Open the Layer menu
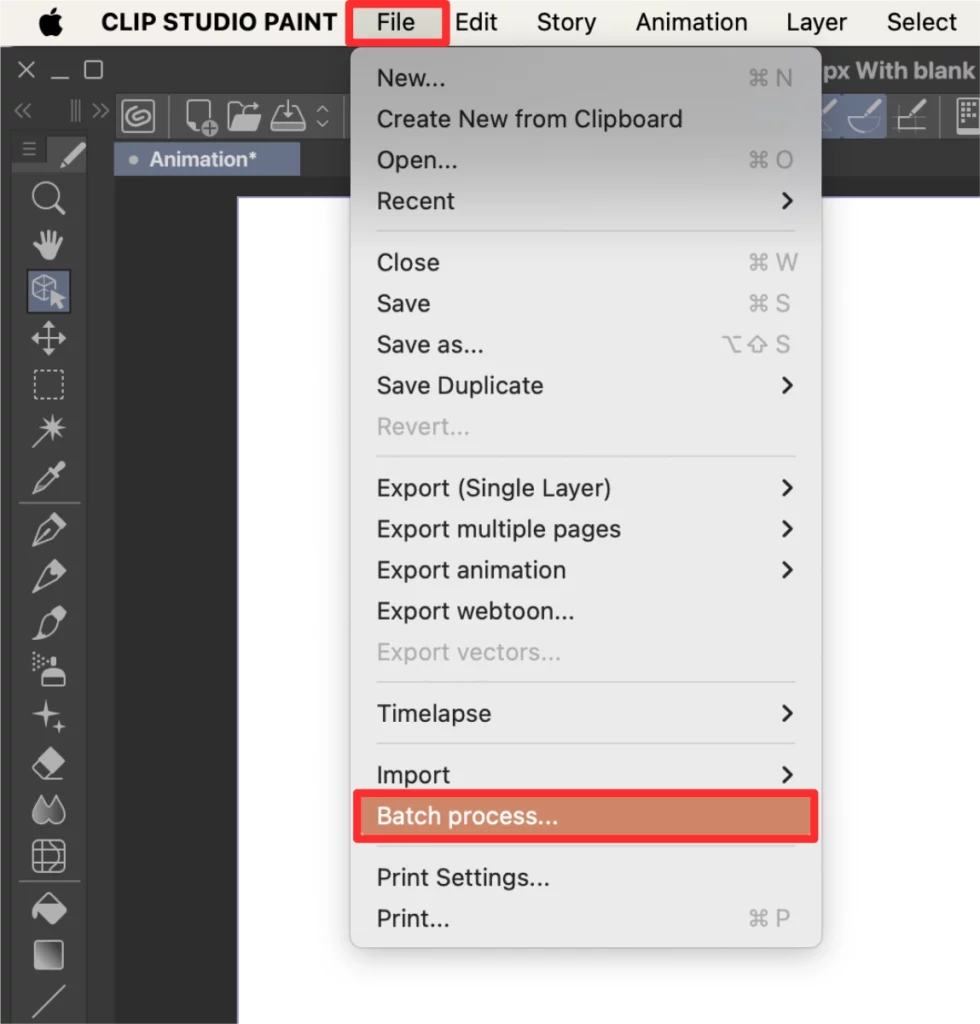 tap(816, 22)
